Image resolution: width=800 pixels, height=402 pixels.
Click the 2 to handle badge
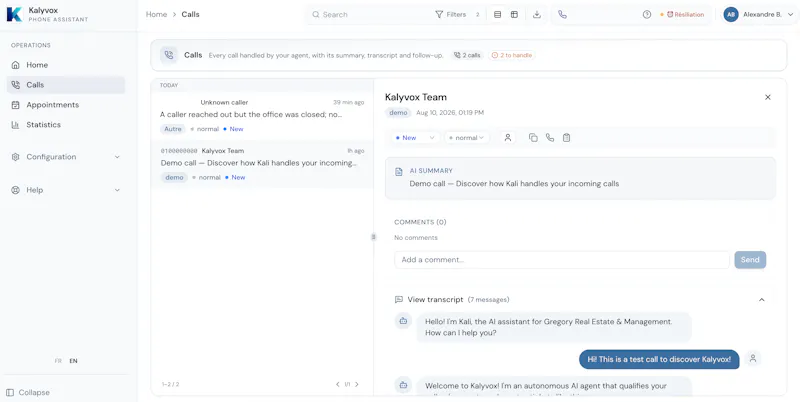coord(512,55)
